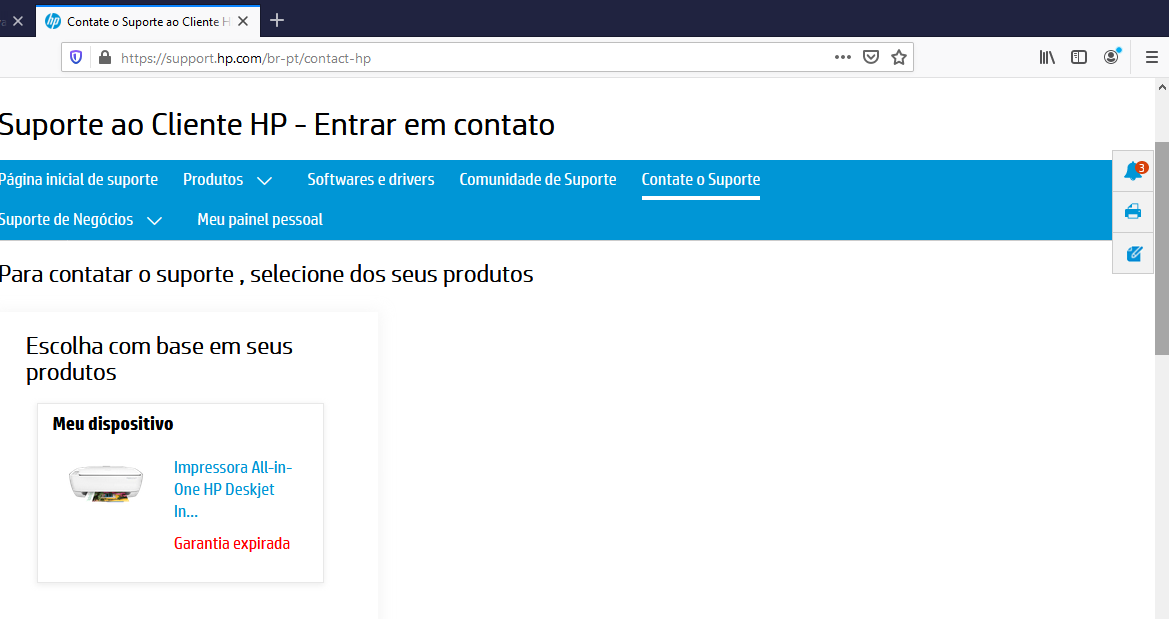Expand the Produtos menu
This screenshot has width=1169, height=619.
(x=227, y=180)
